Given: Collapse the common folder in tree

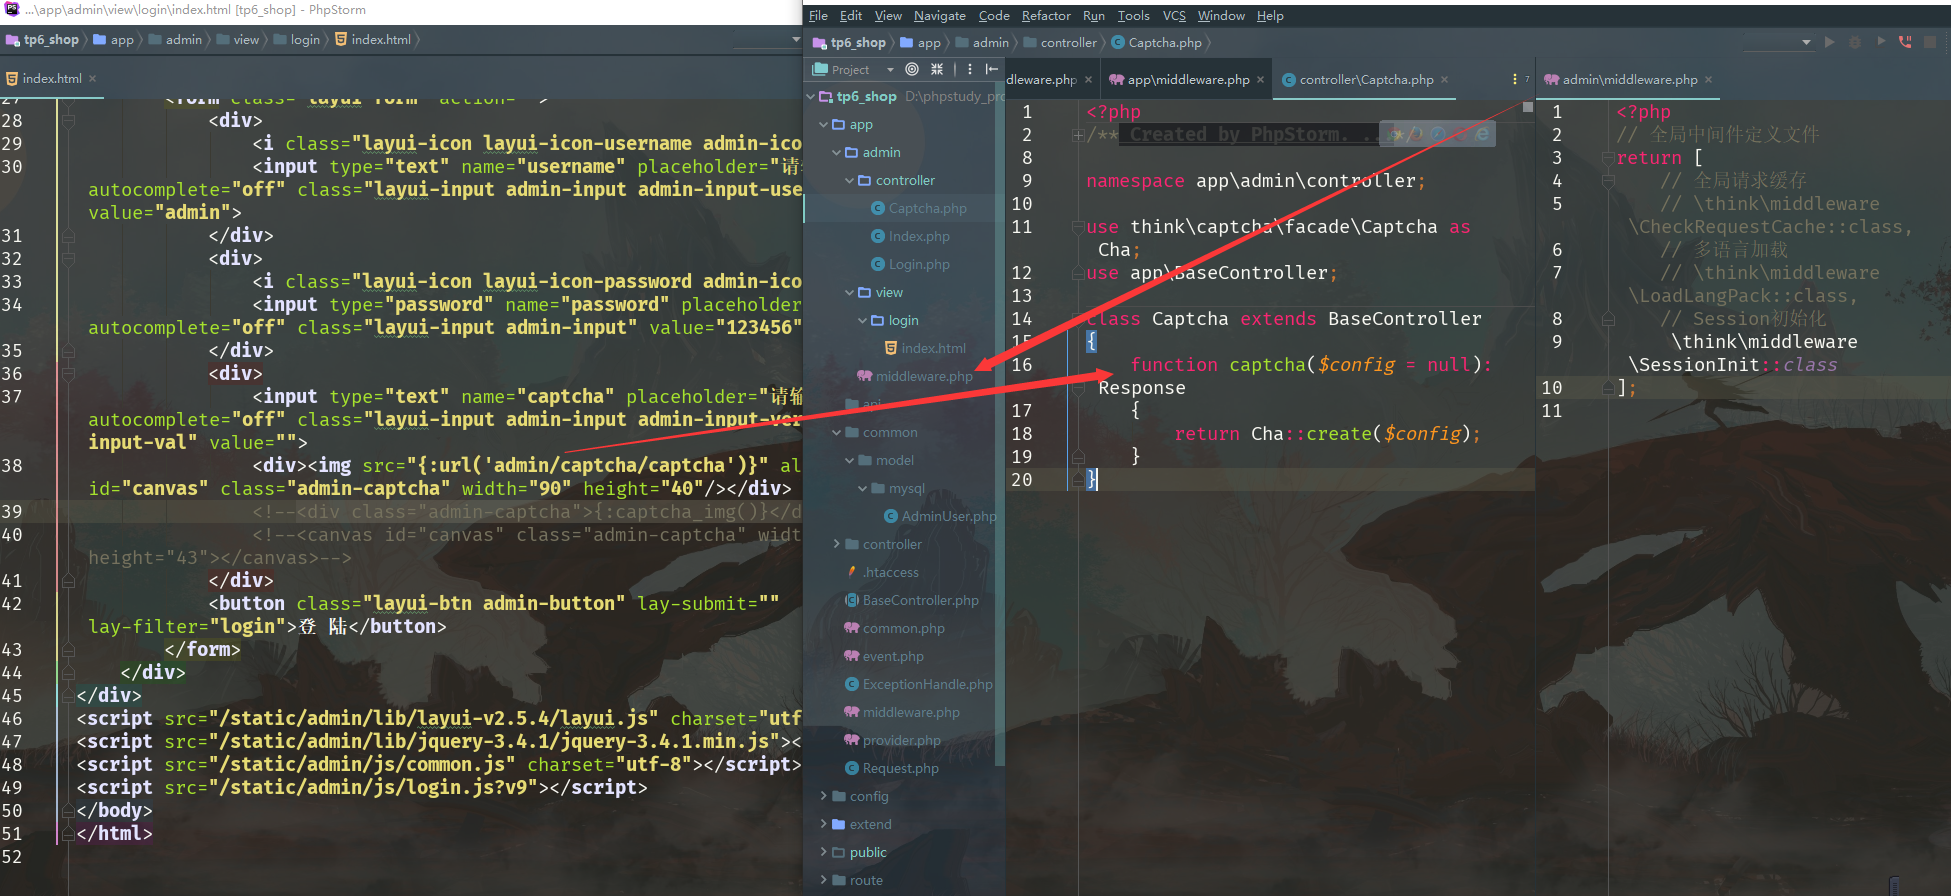Looking at the screenshot, I should coord(837,433).
